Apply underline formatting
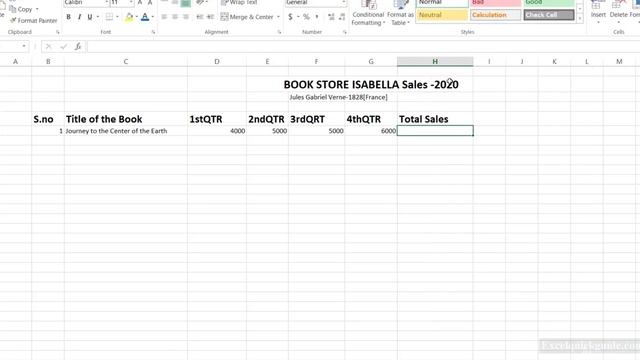This screenshot has height=360, width=640. 89,17
